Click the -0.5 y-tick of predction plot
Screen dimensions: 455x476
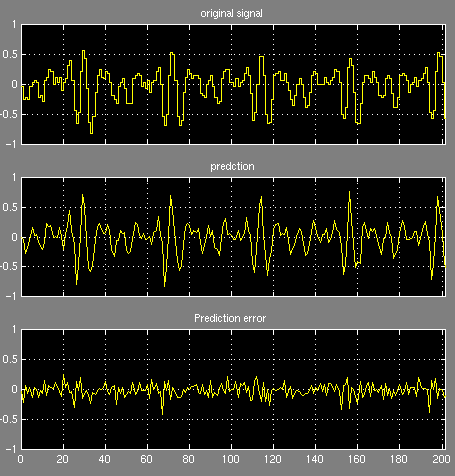pyautogui.click(x=9, y=266)
